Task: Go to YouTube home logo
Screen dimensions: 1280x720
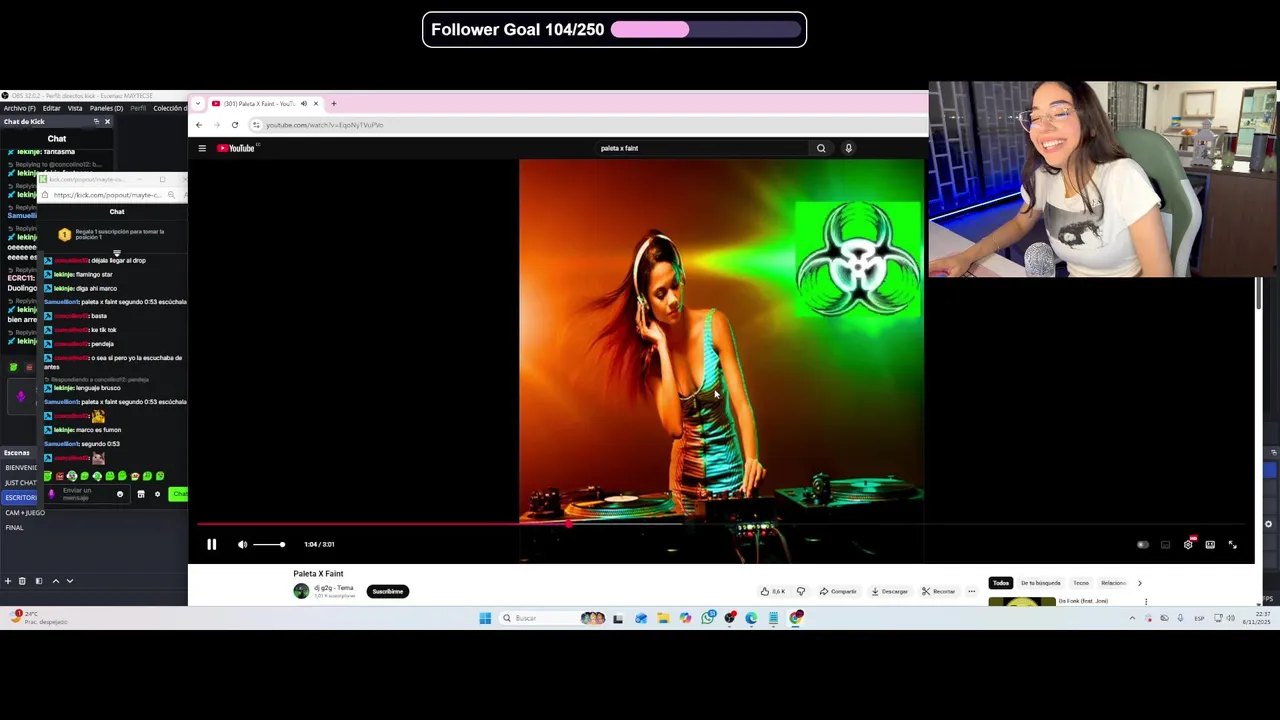Action: pyautogui.click(x=238, y=148)
